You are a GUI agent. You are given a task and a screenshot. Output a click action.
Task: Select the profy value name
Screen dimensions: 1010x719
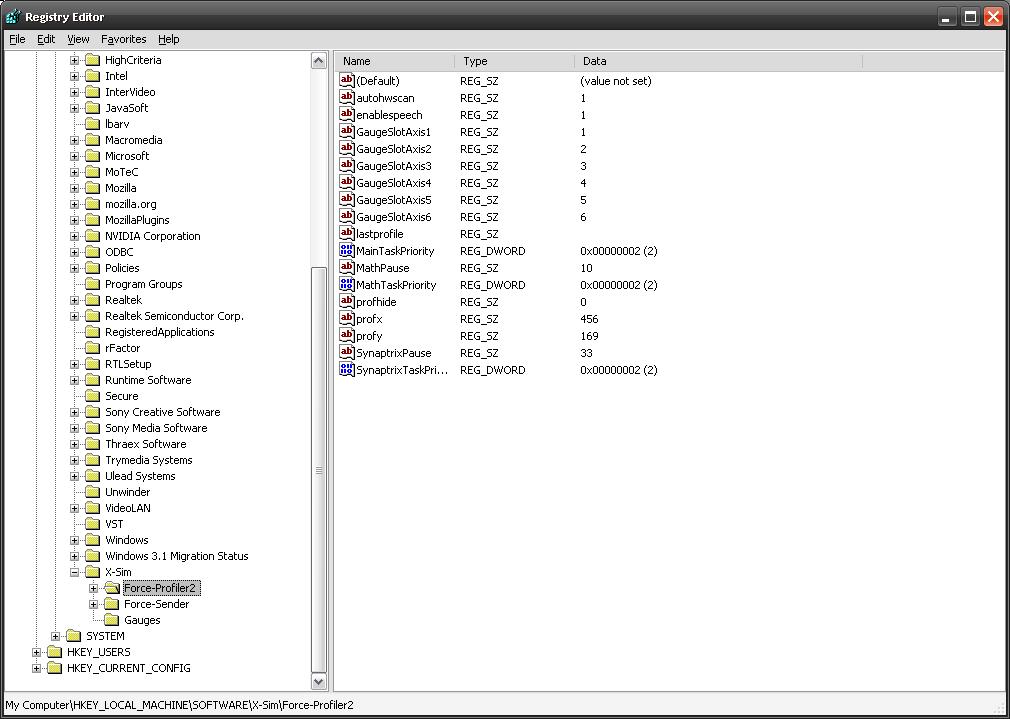[369, 336]
